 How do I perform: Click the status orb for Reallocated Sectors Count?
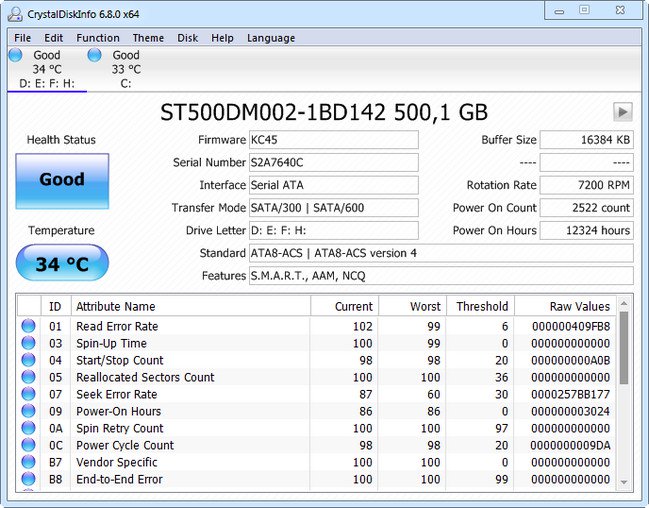tap(28, 377)
